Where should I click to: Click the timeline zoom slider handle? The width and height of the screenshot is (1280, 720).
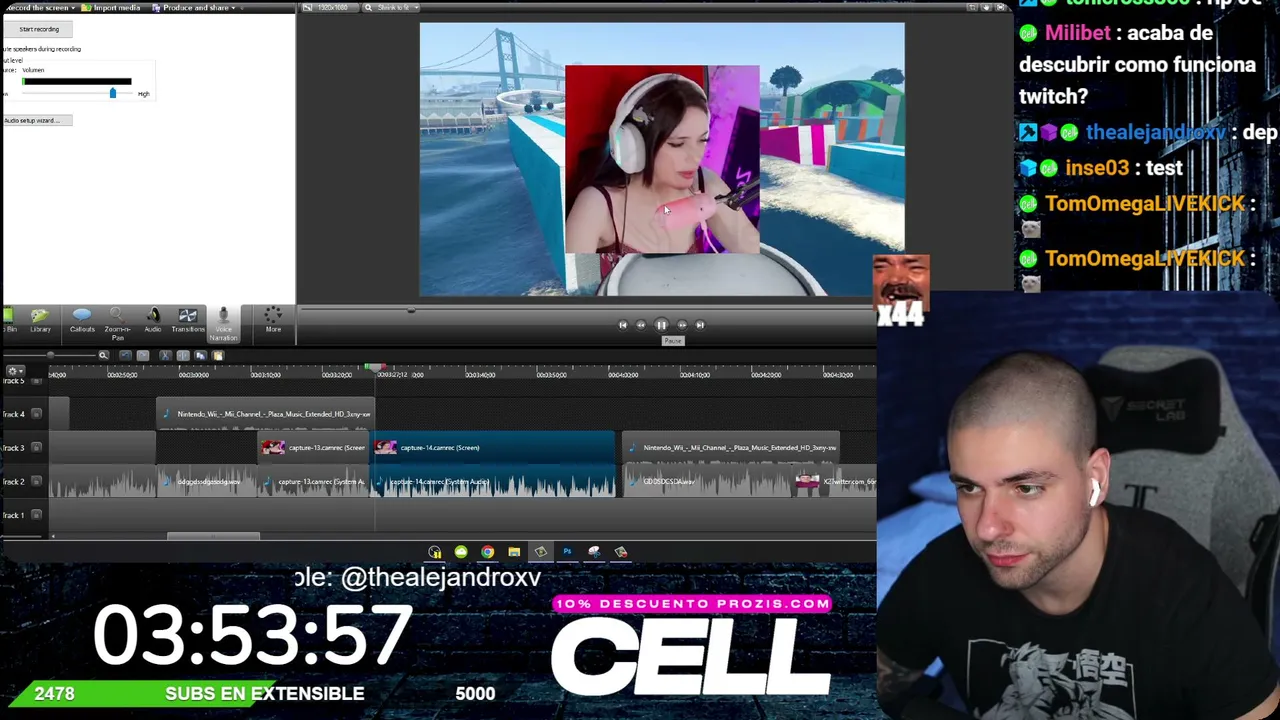(50, 356)
